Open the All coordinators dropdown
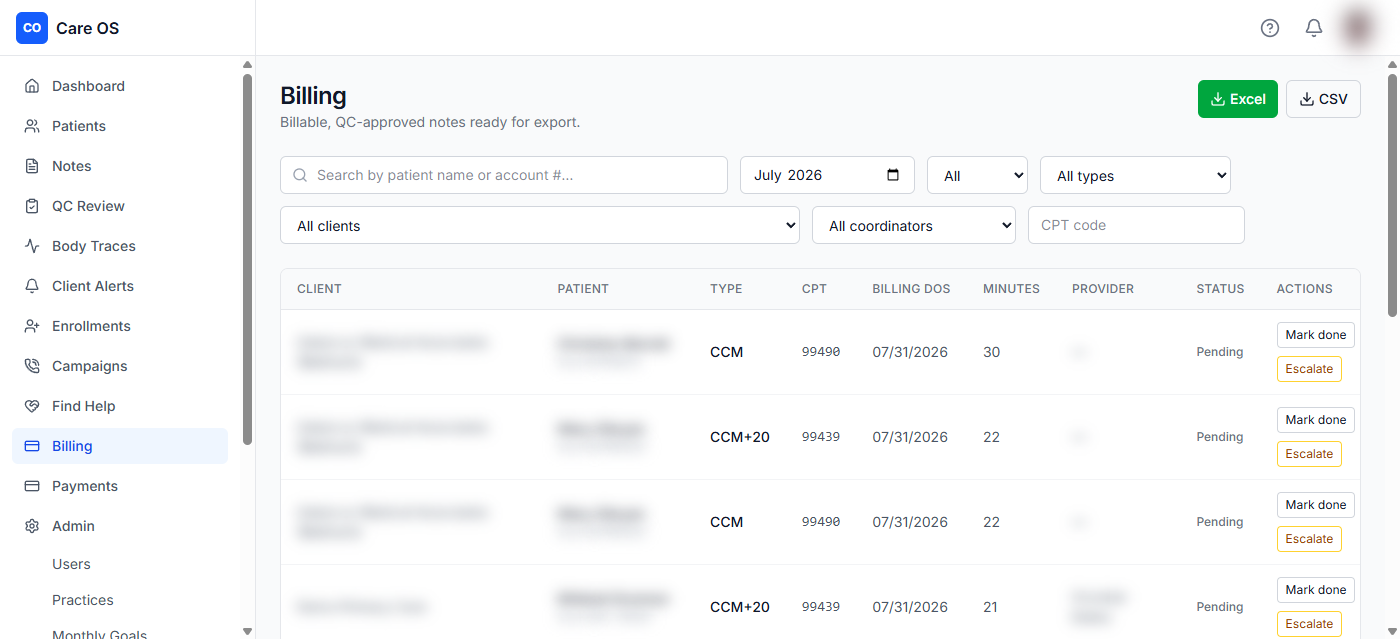Image resolution: width=1400 pixels, height=639 pixels. (914, 225)
